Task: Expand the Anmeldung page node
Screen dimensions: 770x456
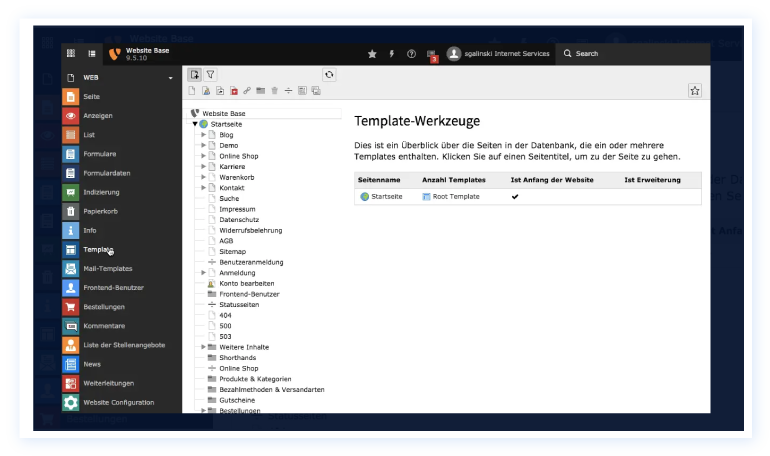Action: pyautogui.click(x=203, y=272)
